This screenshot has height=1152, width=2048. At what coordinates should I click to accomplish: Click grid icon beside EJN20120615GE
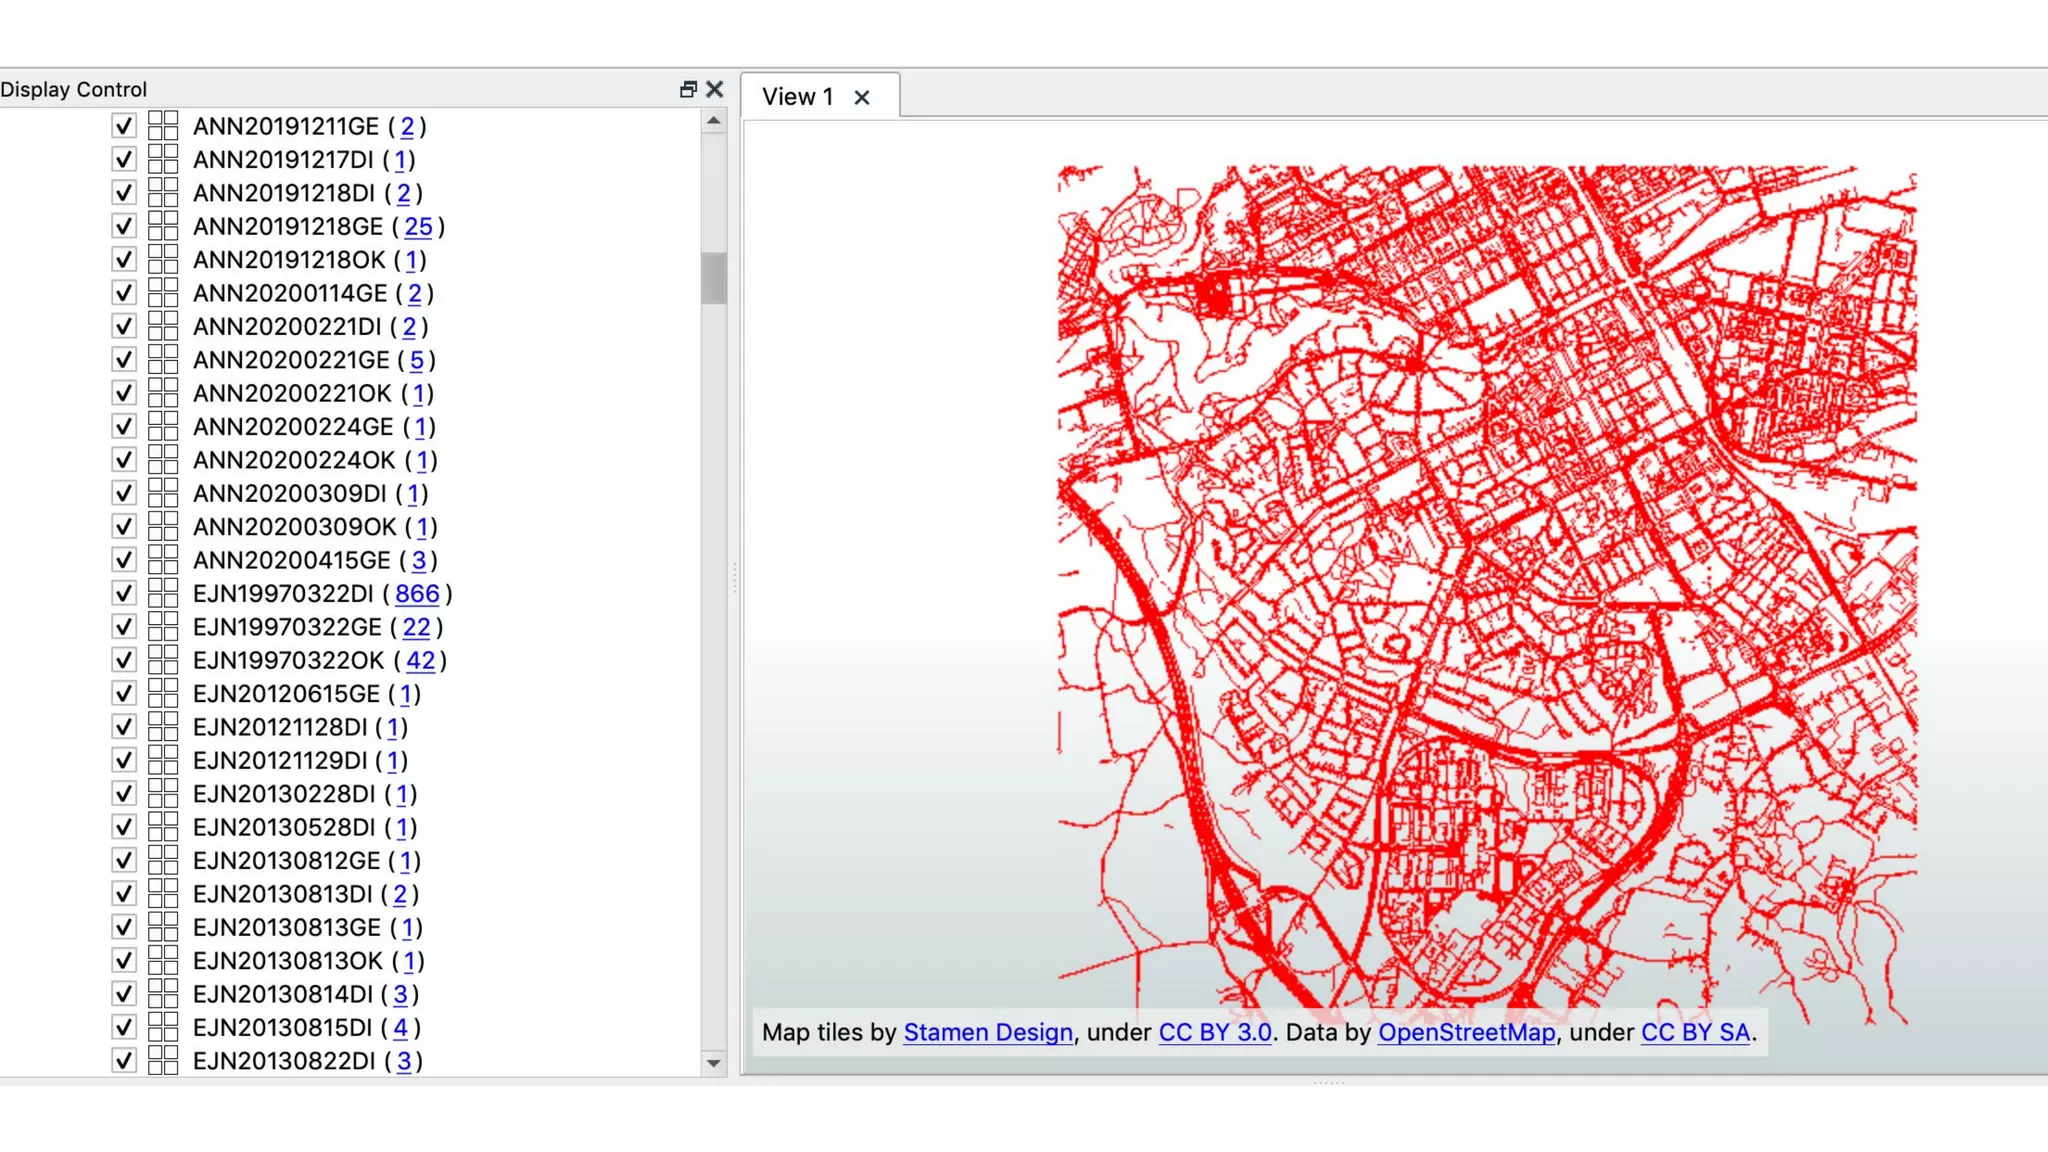point(162,693)
